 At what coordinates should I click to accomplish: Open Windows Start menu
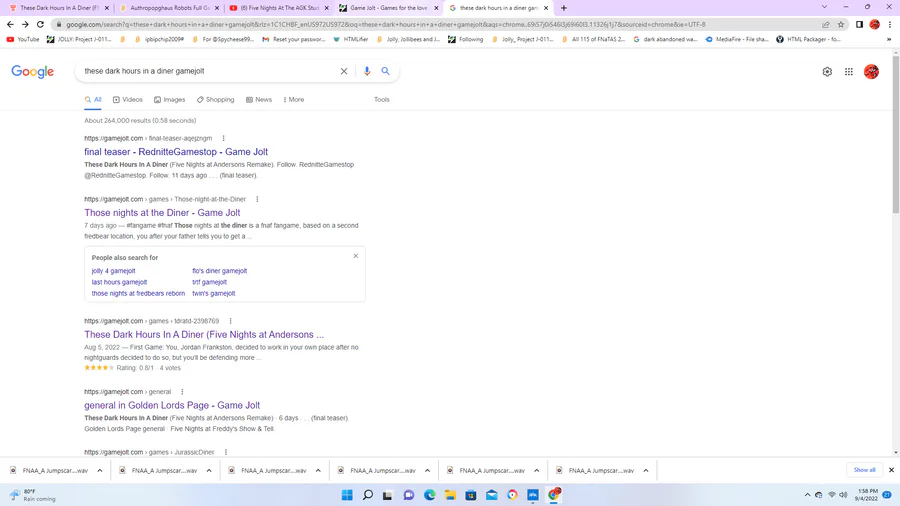coord(347,495)
